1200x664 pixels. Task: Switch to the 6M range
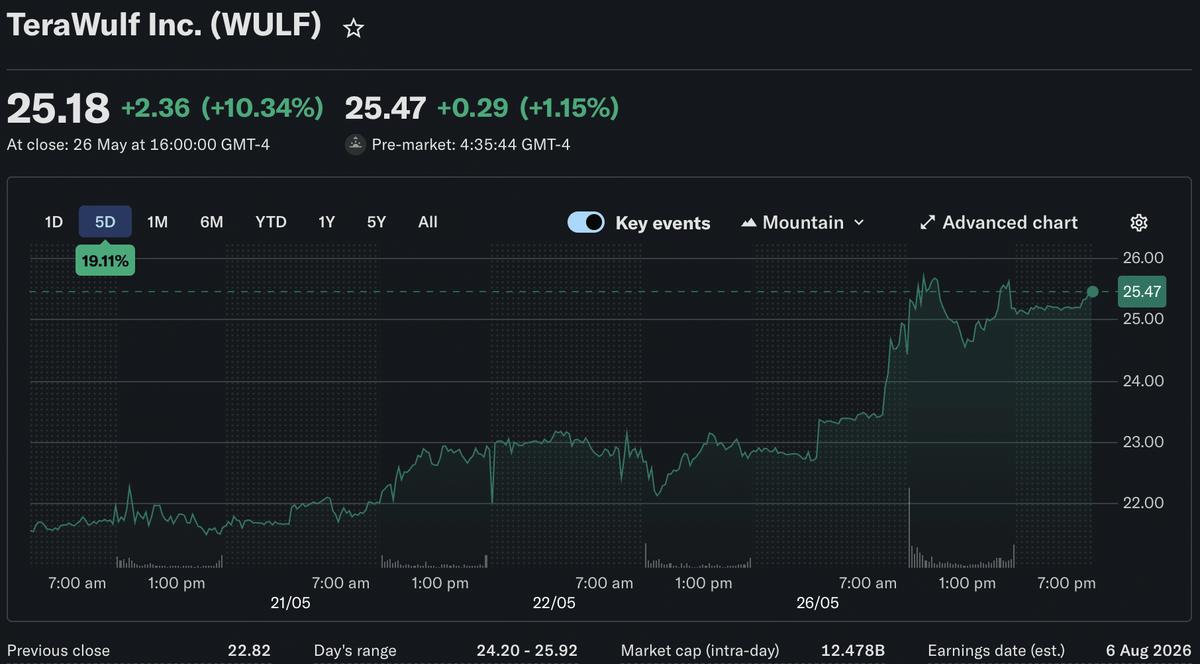click(x=211, y=222)
